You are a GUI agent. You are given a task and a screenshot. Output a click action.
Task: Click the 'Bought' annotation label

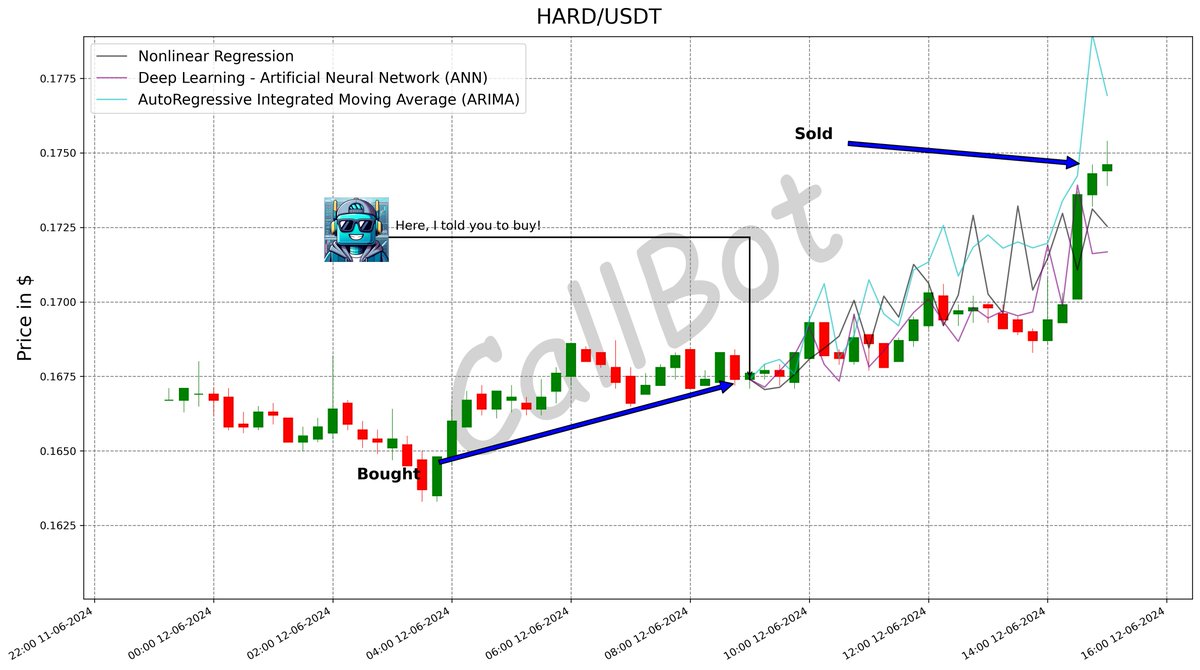[388, 474]
